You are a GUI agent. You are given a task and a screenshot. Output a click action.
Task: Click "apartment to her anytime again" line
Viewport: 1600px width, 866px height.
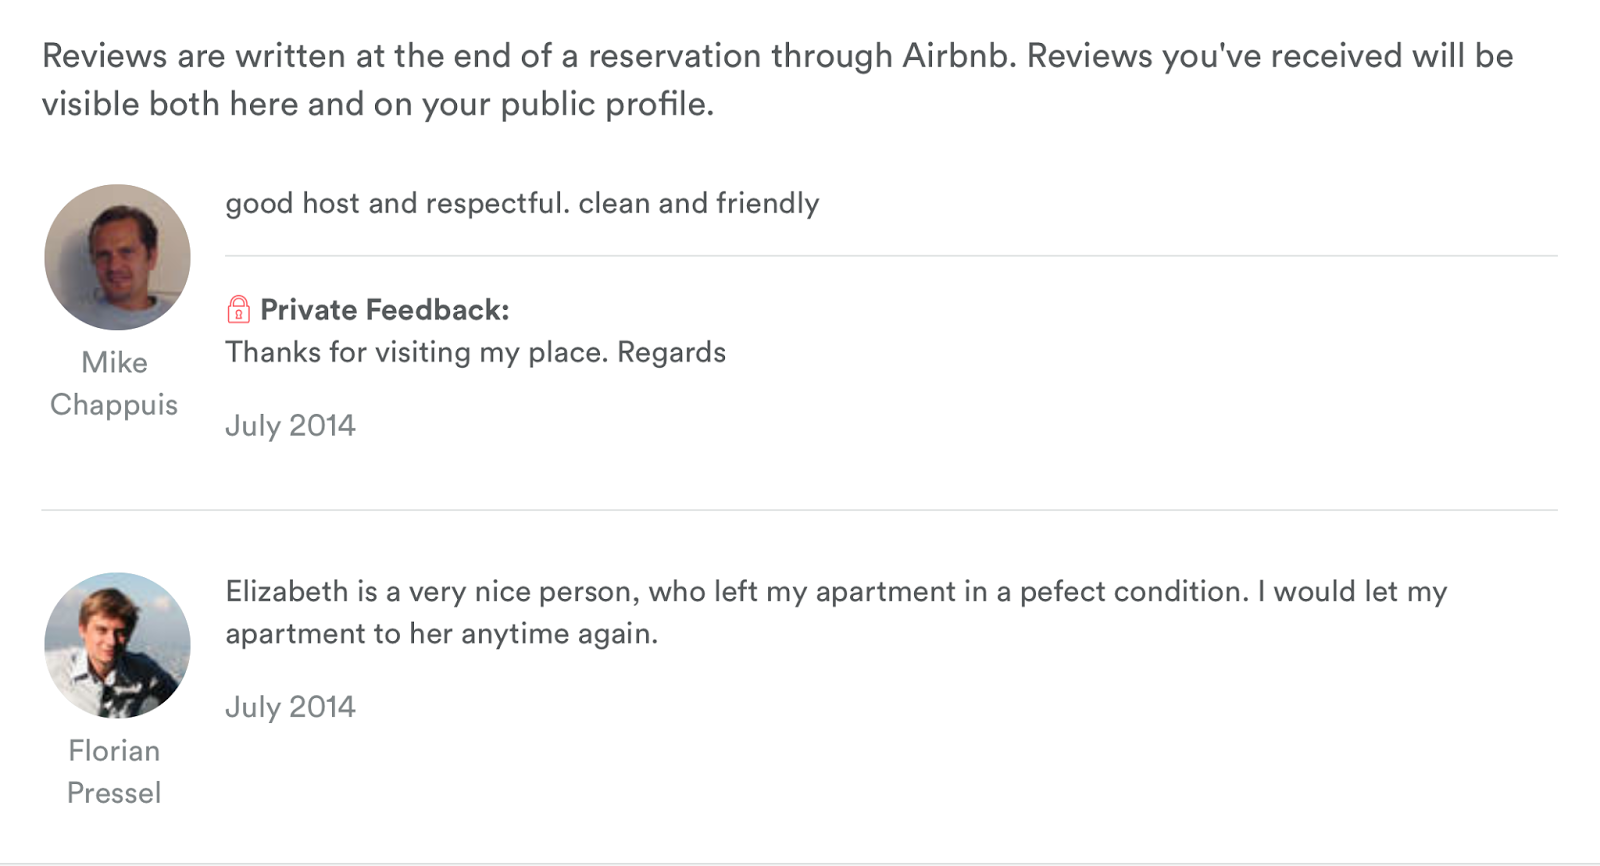tap(441, 634)
